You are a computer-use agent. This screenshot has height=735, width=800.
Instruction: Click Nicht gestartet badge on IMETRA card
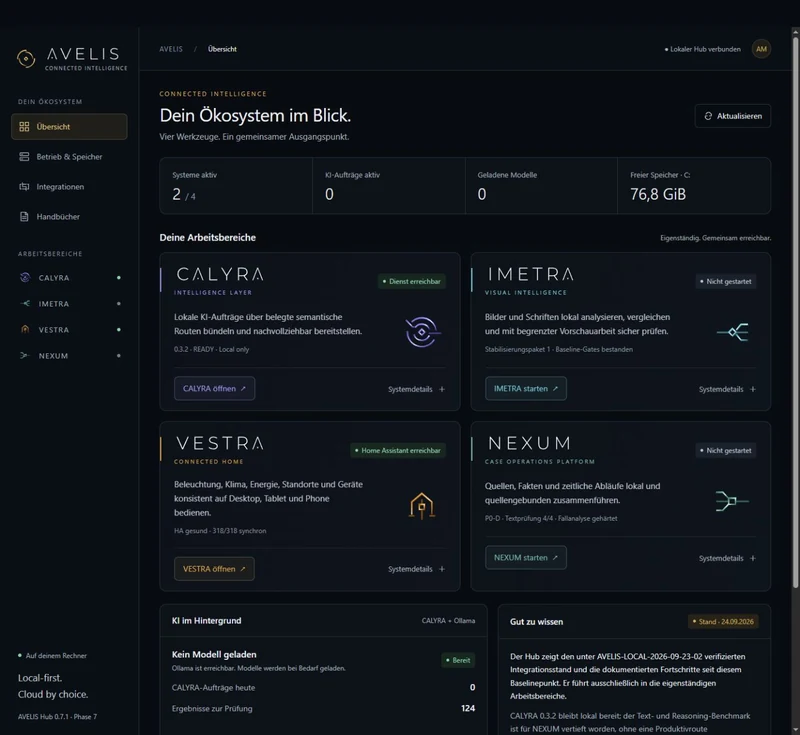tap(726, 282)
